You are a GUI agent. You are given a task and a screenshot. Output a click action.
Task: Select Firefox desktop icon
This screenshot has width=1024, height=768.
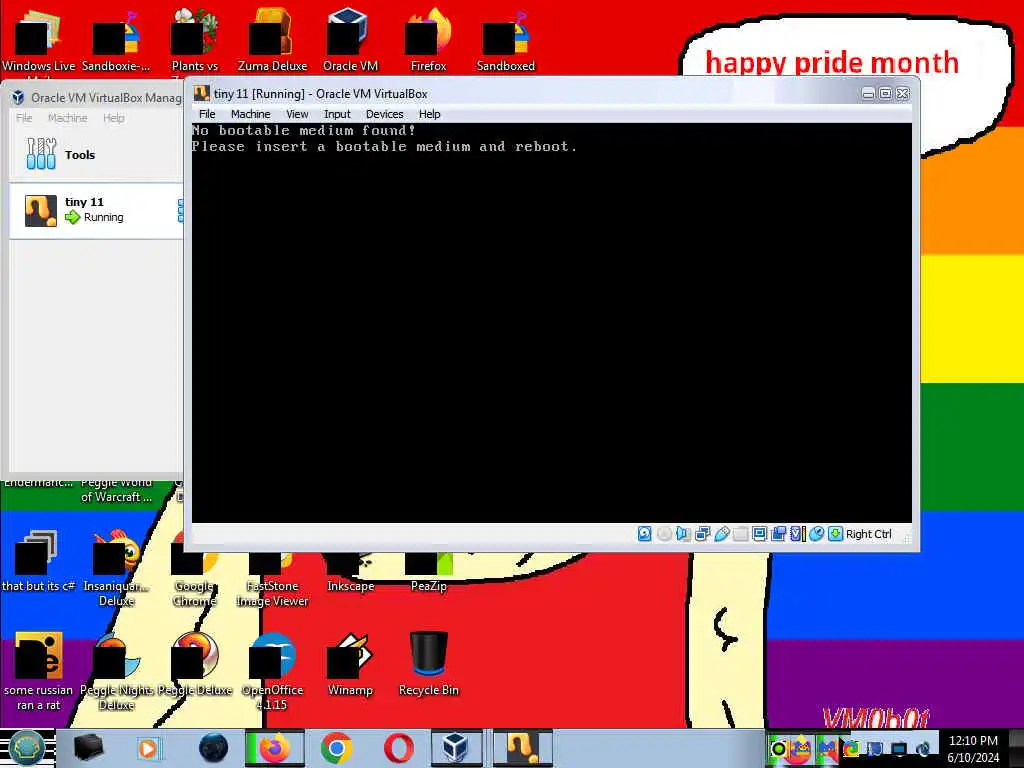coord(428,40)
